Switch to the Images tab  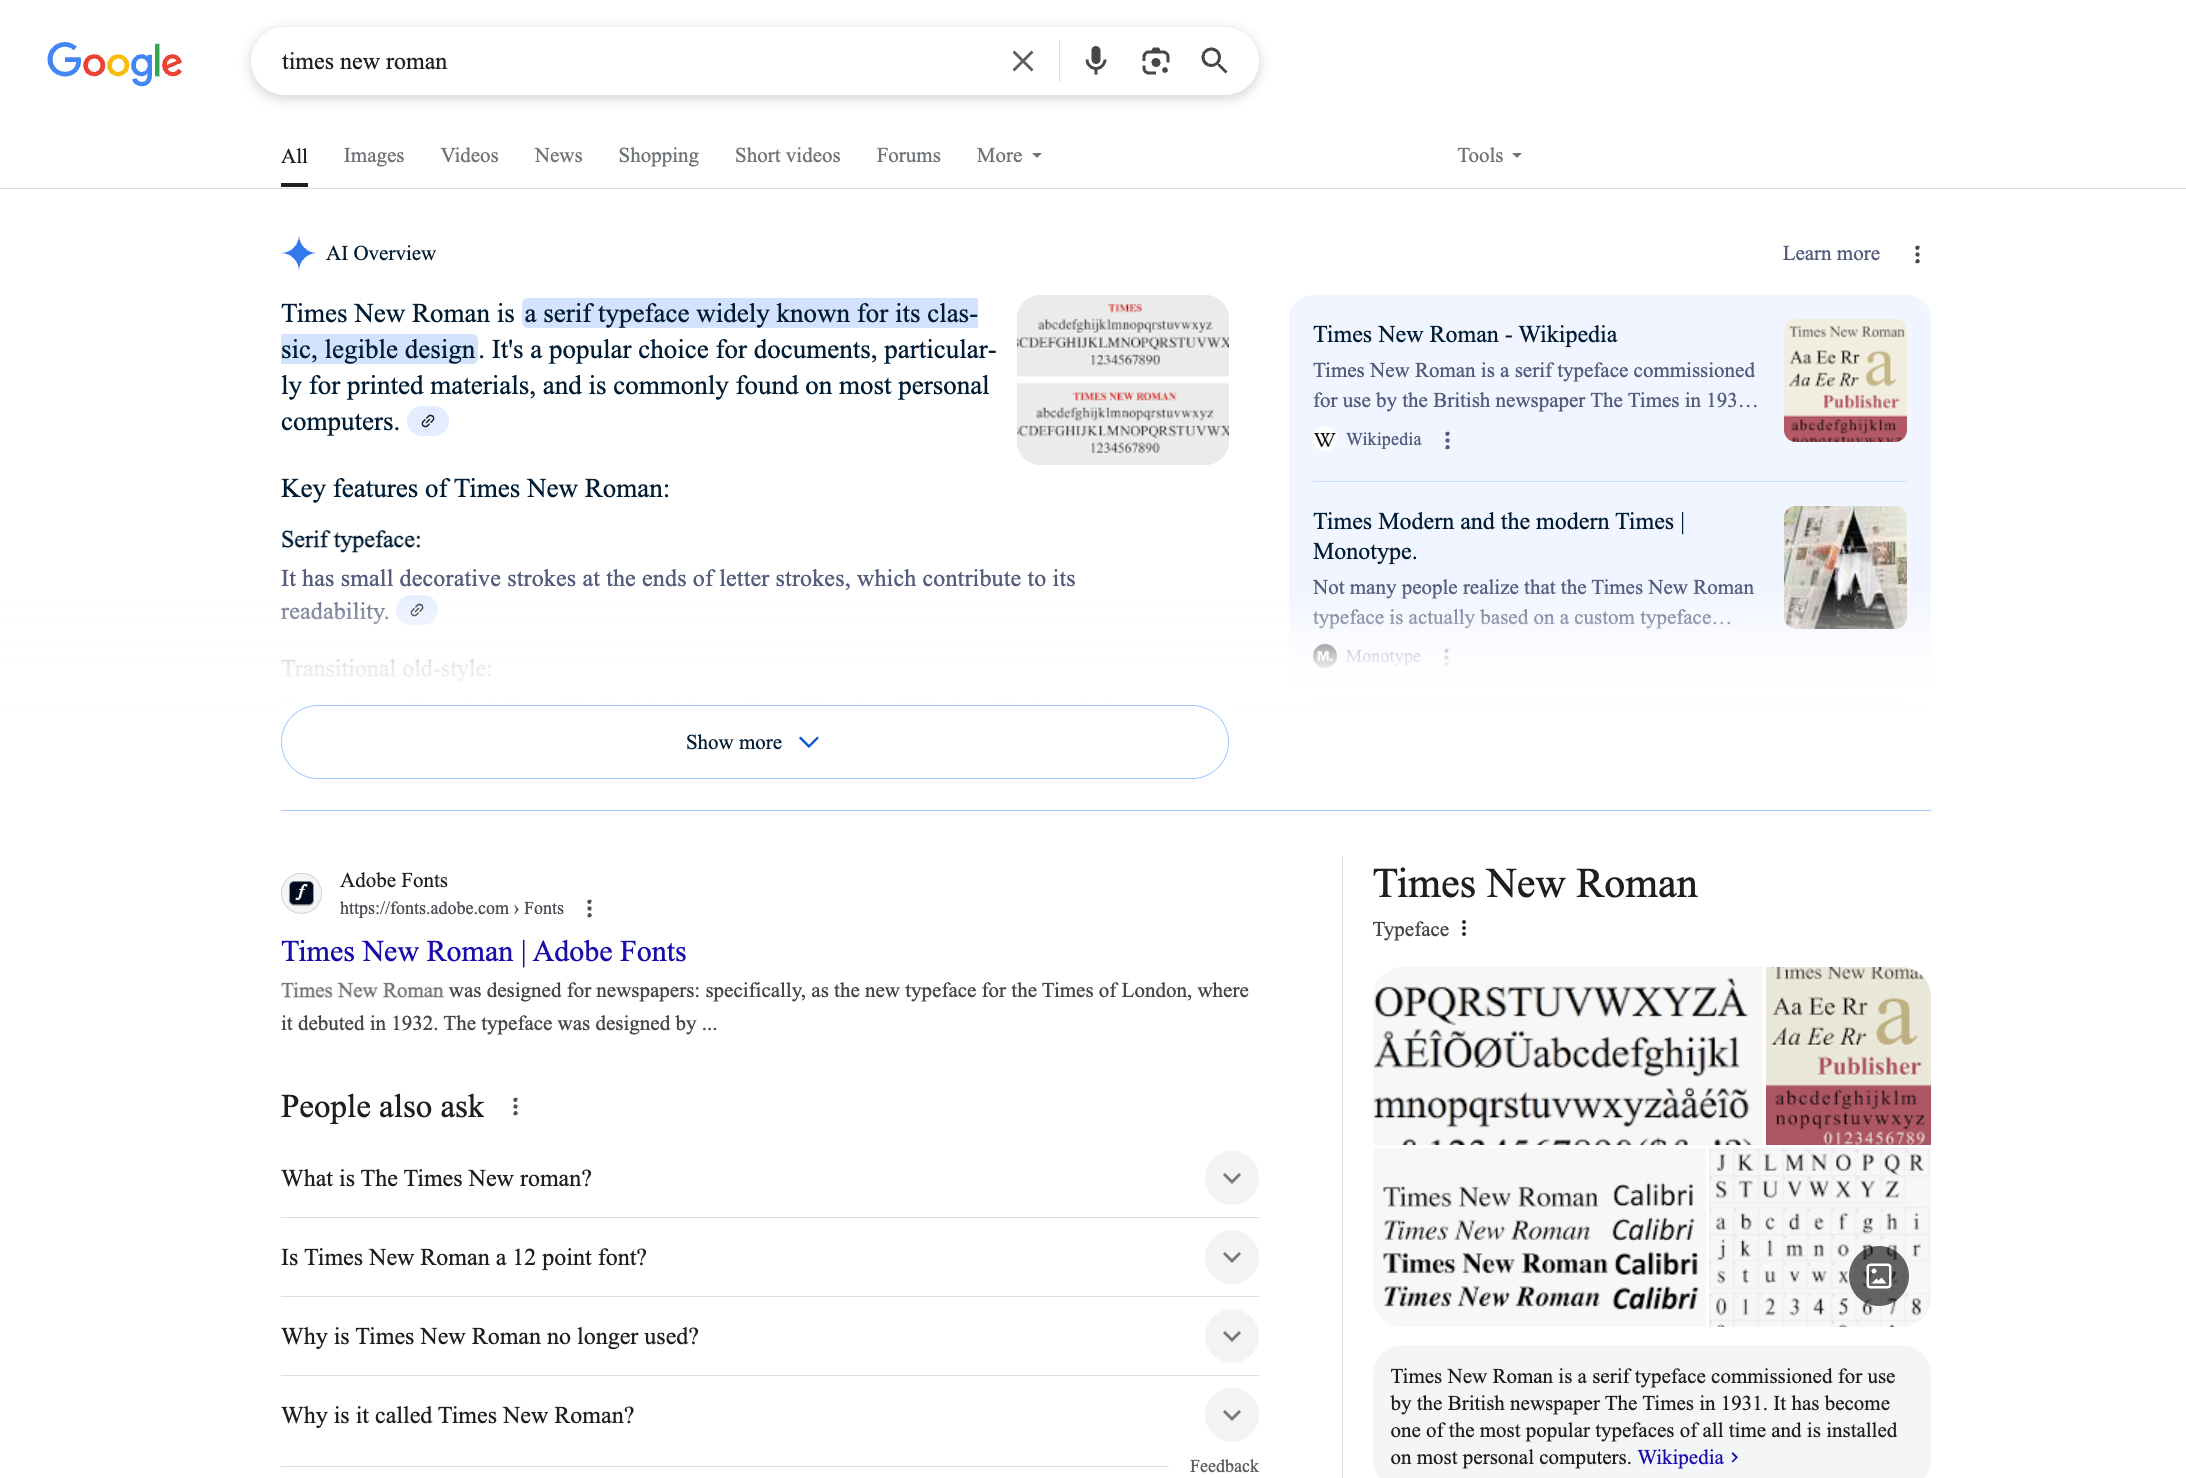tap(374, 155)
